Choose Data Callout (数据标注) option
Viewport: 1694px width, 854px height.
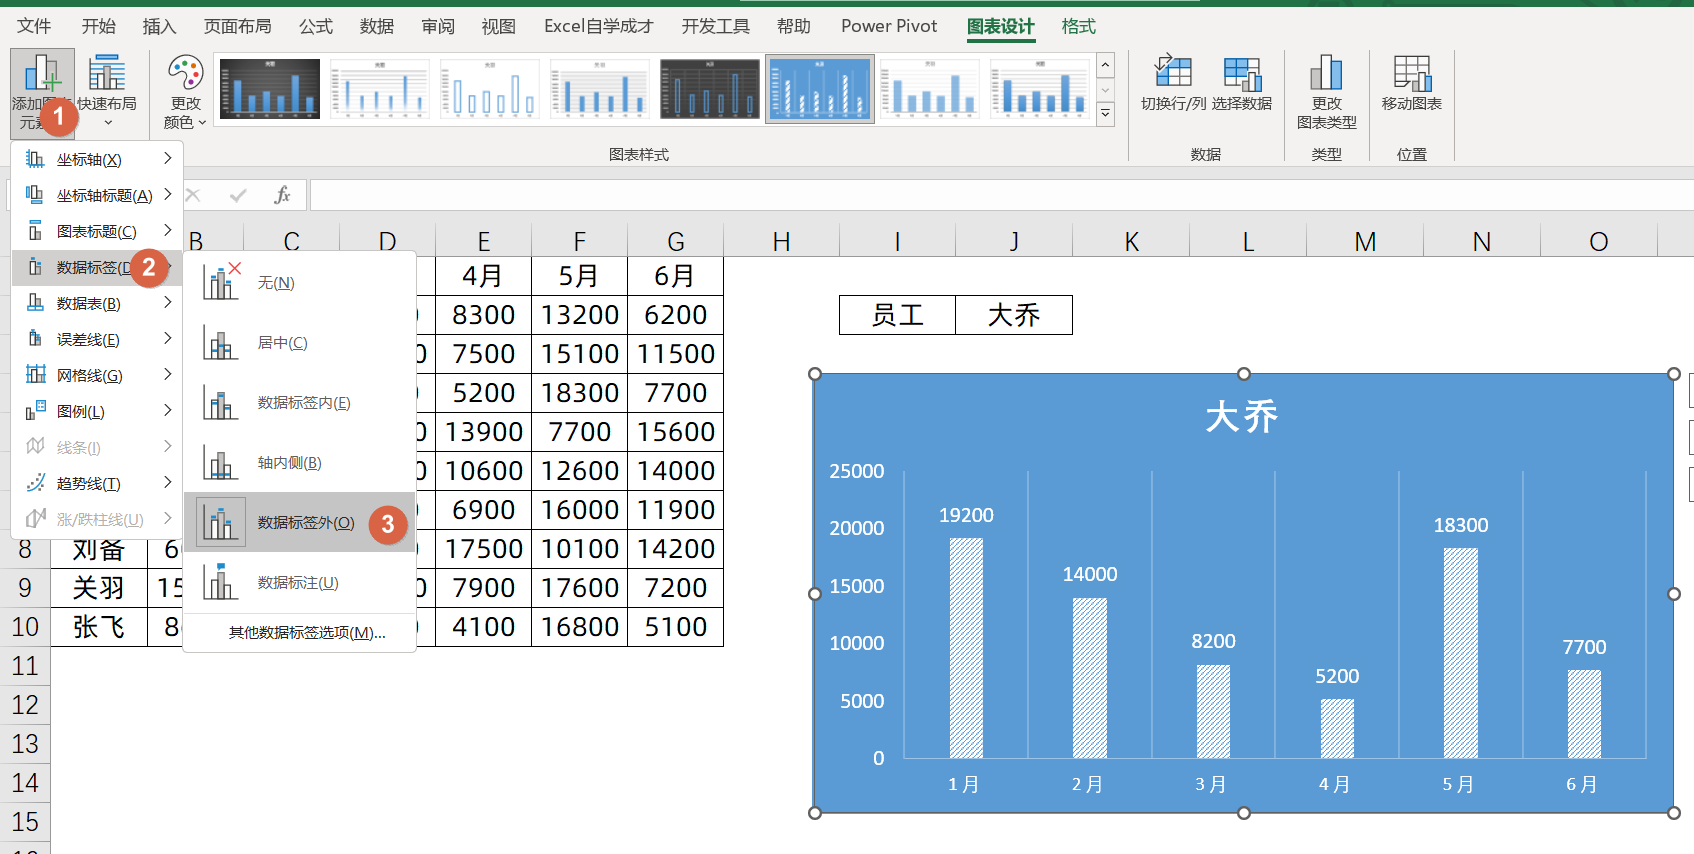pyautogui.click(x=300, y=583)
